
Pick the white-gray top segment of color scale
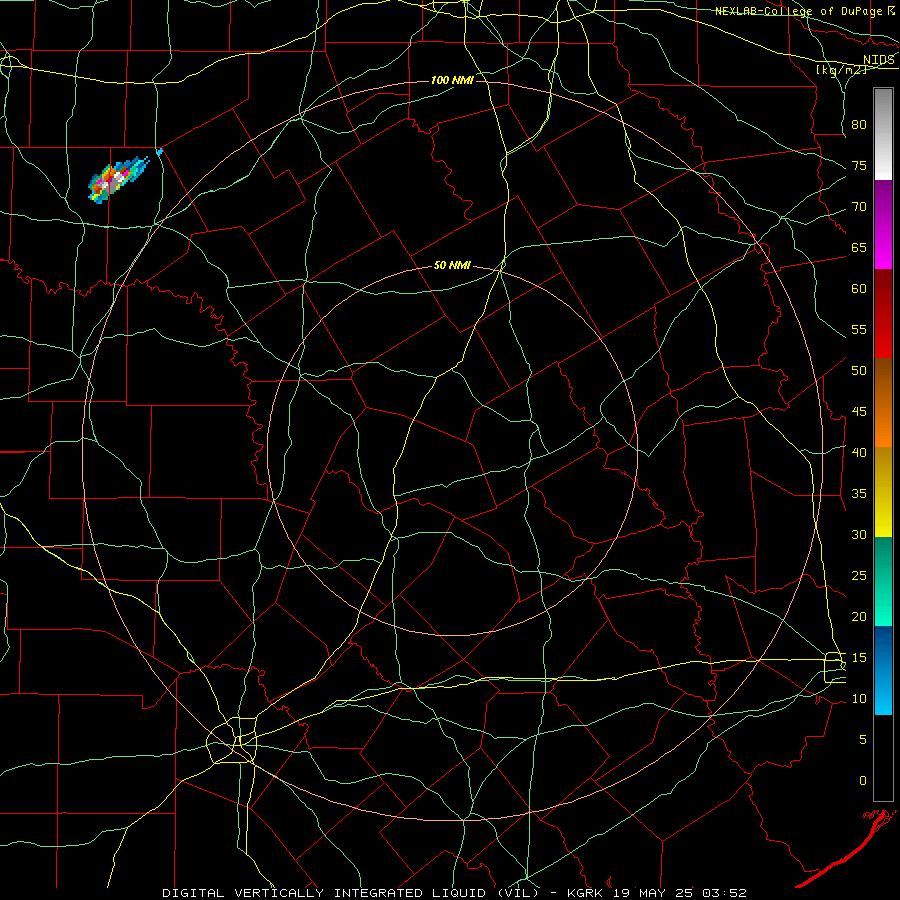[x=883, y=134]
